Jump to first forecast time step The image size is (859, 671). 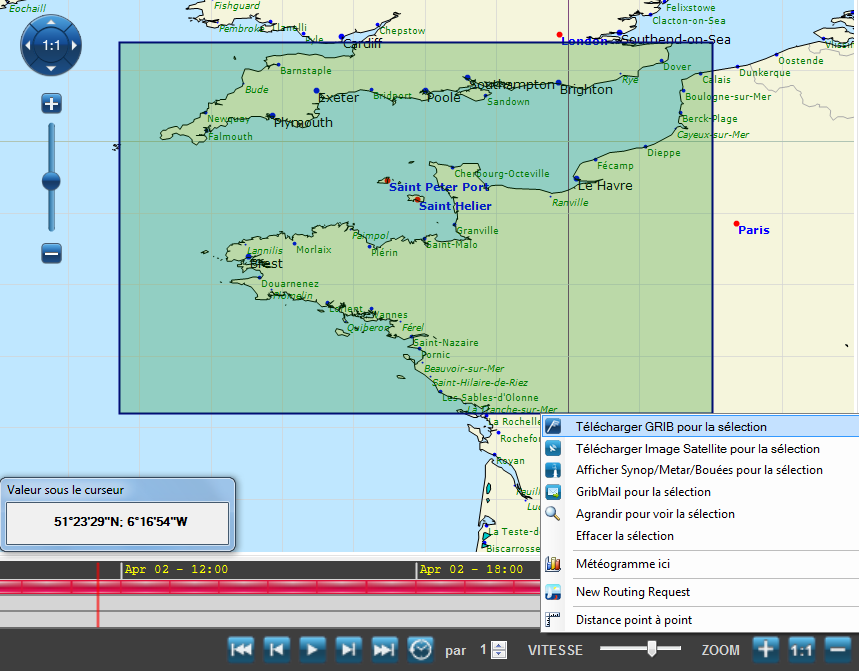click(241, 649)
